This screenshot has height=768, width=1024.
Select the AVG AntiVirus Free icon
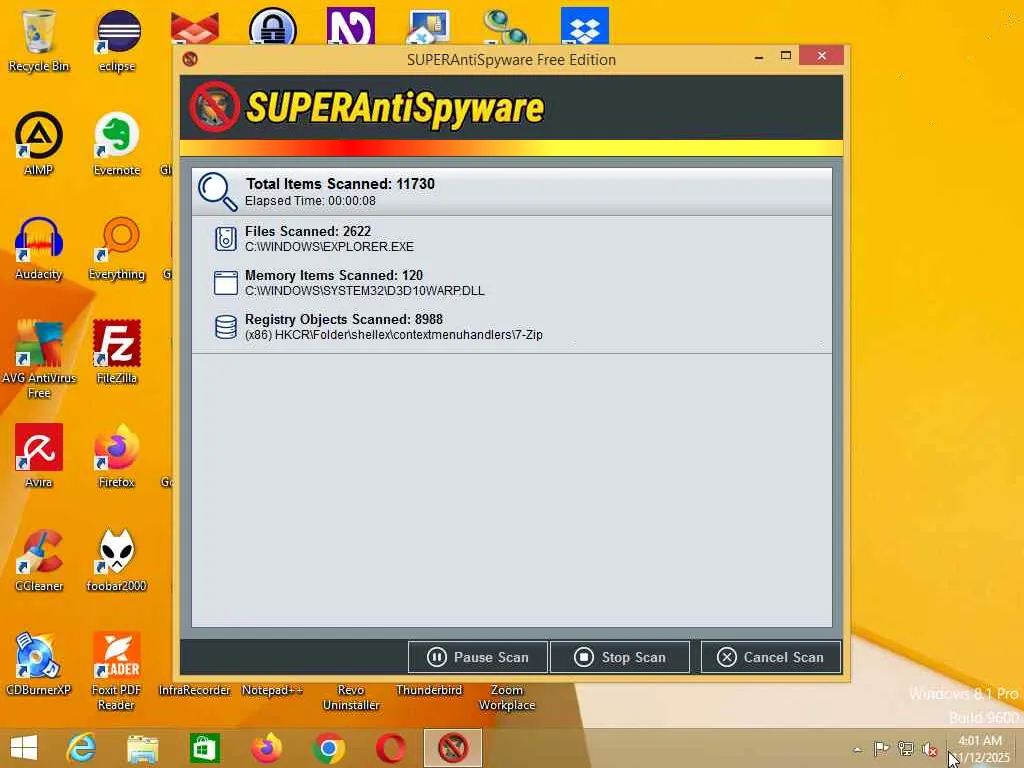(x=39, y=359)
